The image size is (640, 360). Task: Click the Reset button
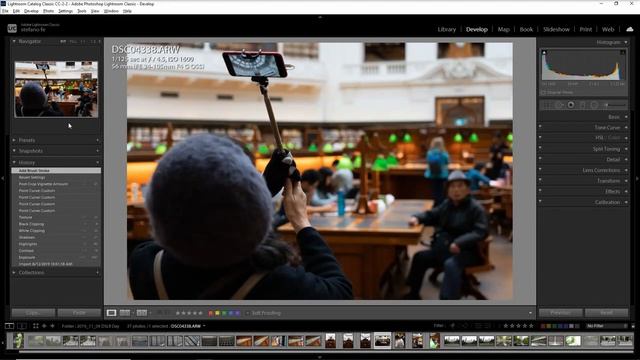[x=607, y=313]
